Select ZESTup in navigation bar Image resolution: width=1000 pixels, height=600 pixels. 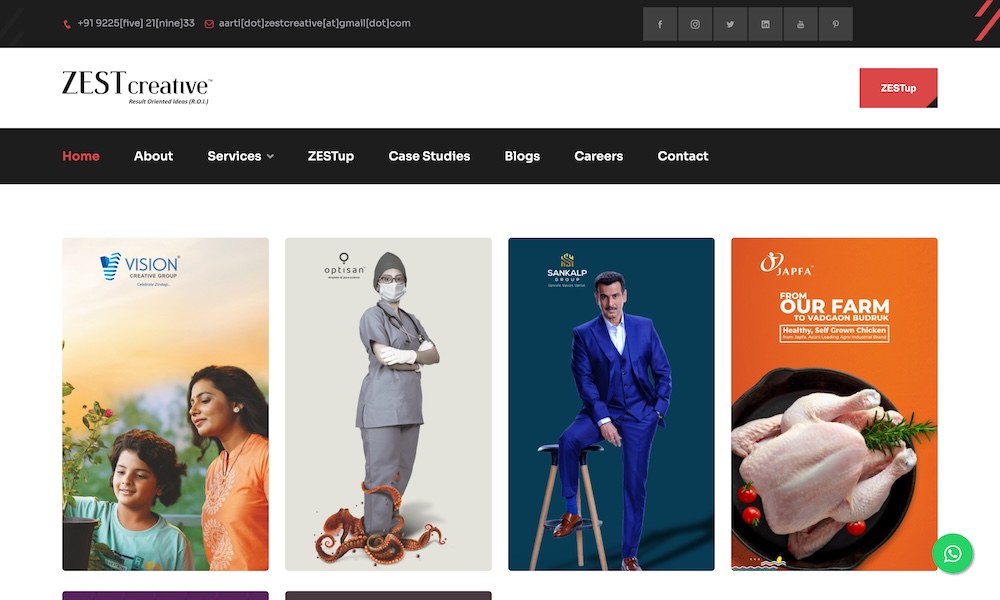[331, 156]
